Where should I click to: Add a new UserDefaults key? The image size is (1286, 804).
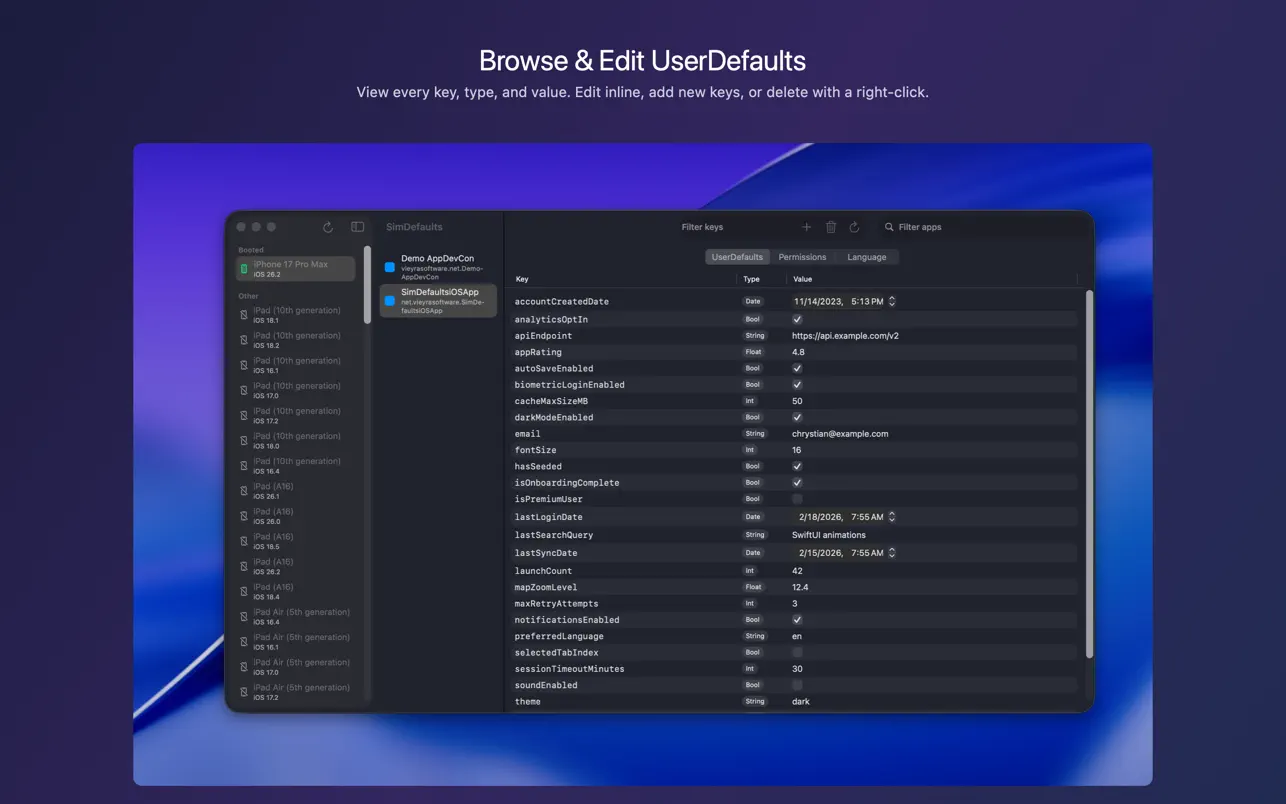click(807, 227)
